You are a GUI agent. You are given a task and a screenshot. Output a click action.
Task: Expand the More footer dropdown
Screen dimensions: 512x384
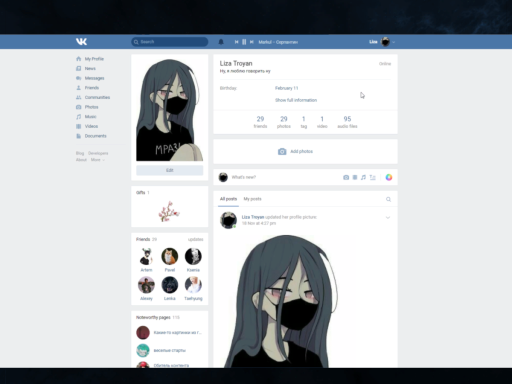point(98,160)
